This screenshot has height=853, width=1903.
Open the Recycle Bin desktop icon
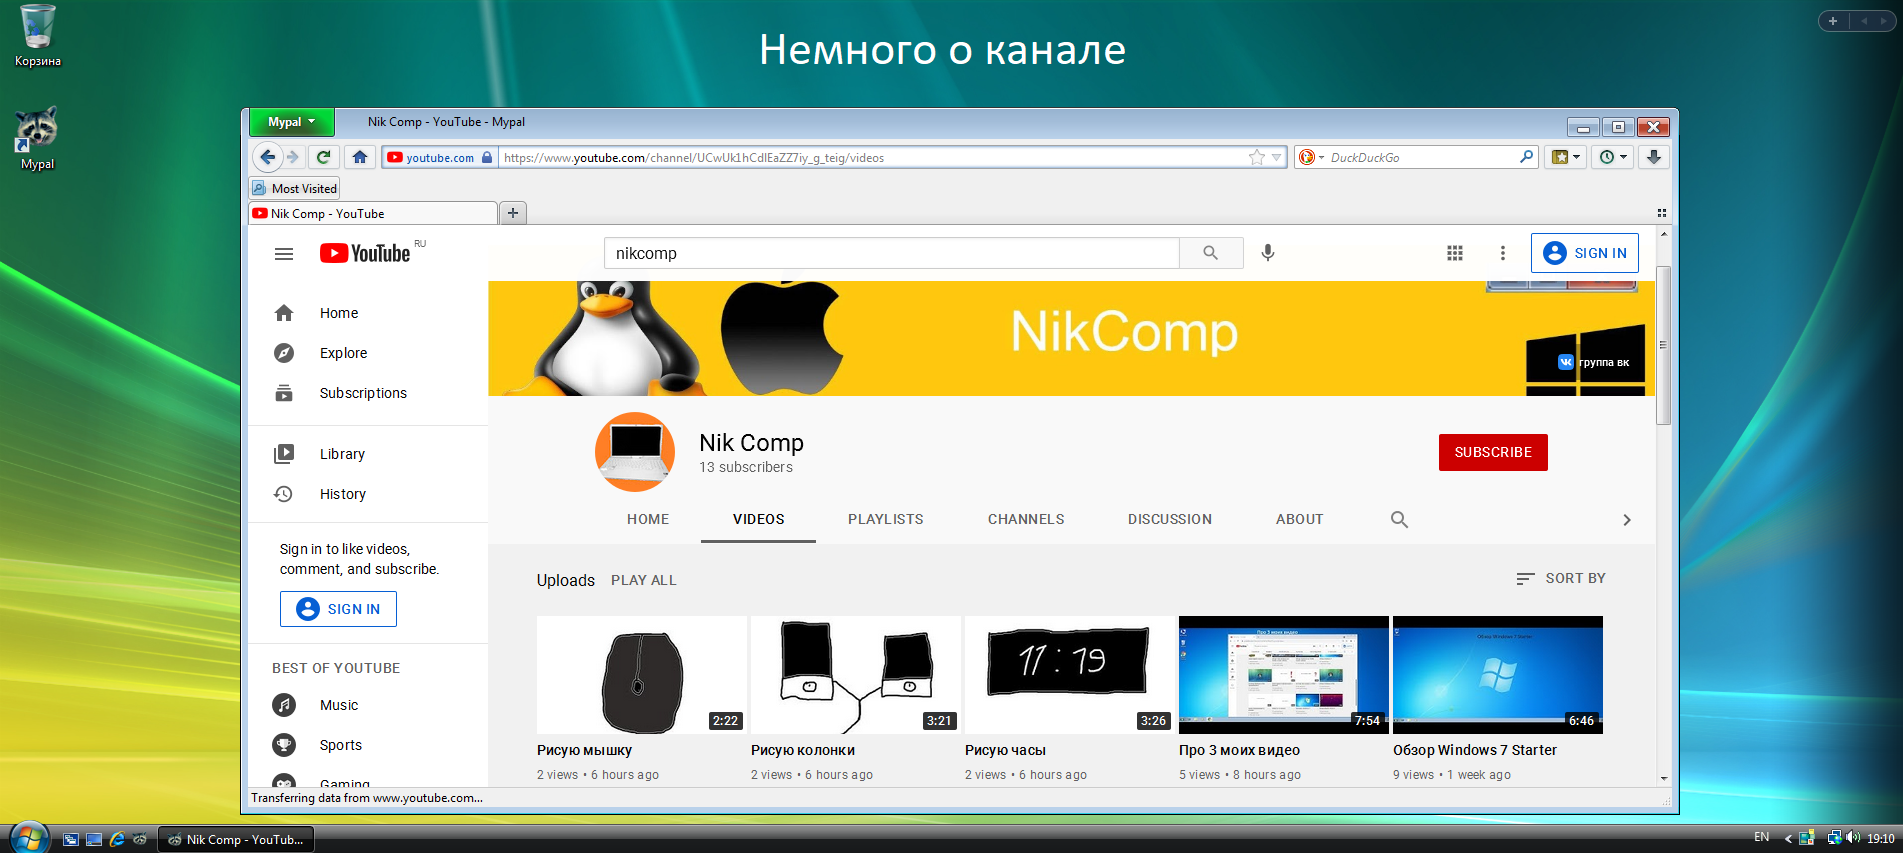(x=38, y=36)
